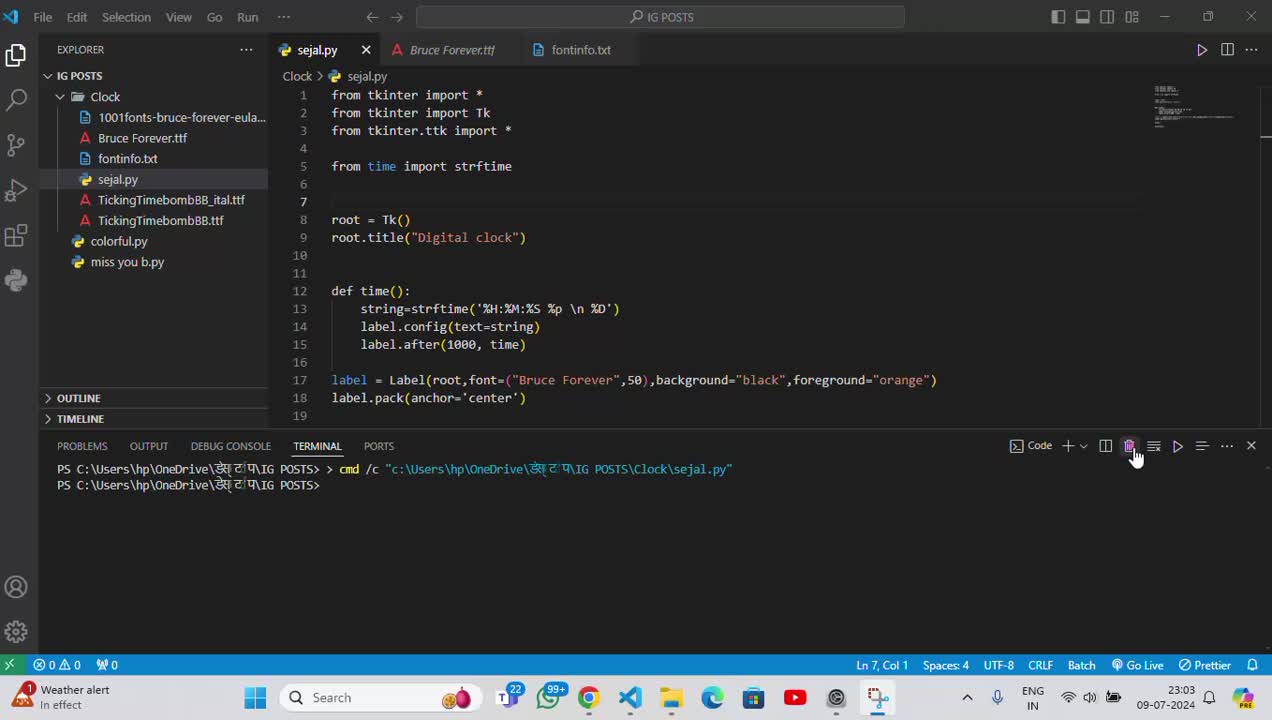Viewport: 1272px width, 720px height.
Task: Click the Ln 7, Col 1 cursor position
Action: 882,665
